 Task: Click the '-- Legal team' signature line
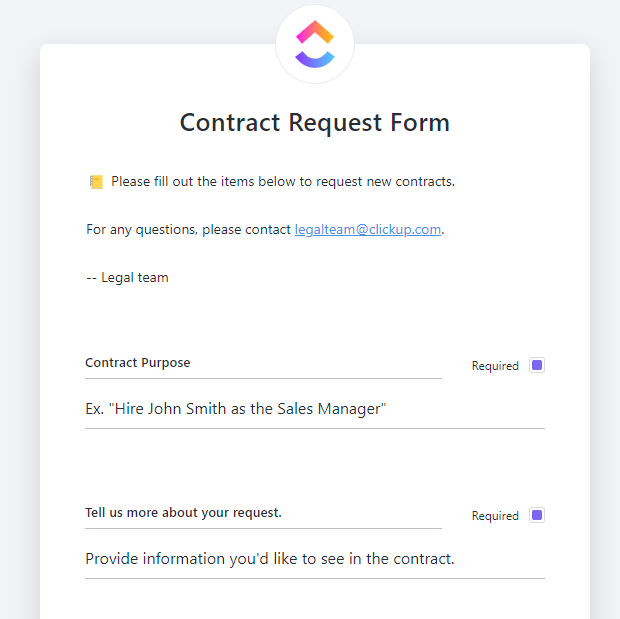click(127, 277)
